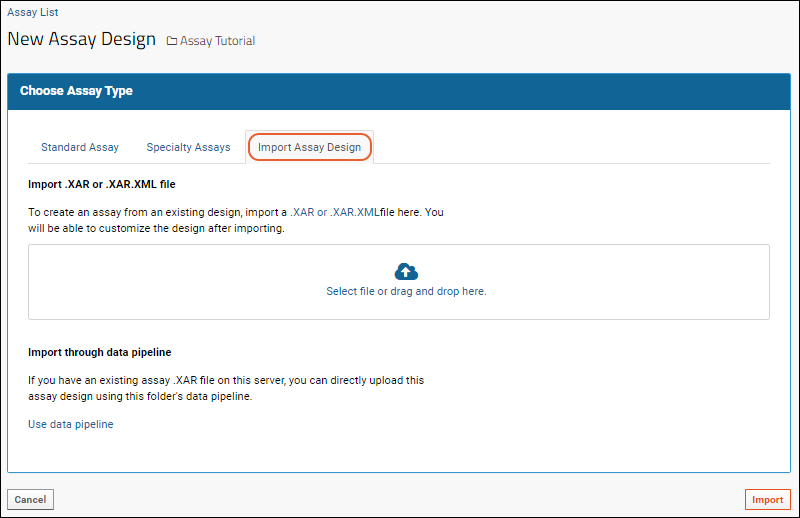The image size is (800, 518).
Task: Click the file drop zone box
Action: click(x=398, y=282)
